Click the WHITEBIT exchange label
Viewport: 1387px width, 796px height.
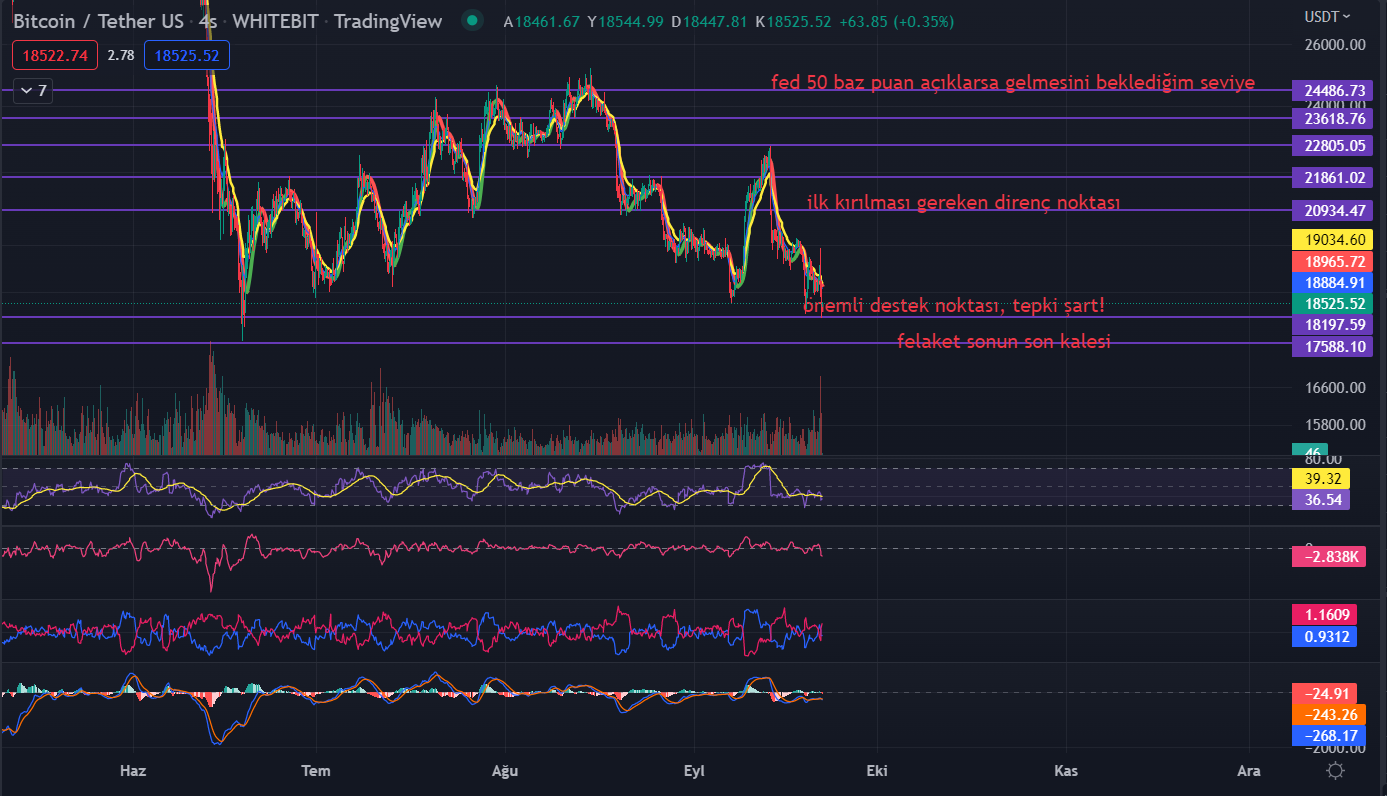275,21
